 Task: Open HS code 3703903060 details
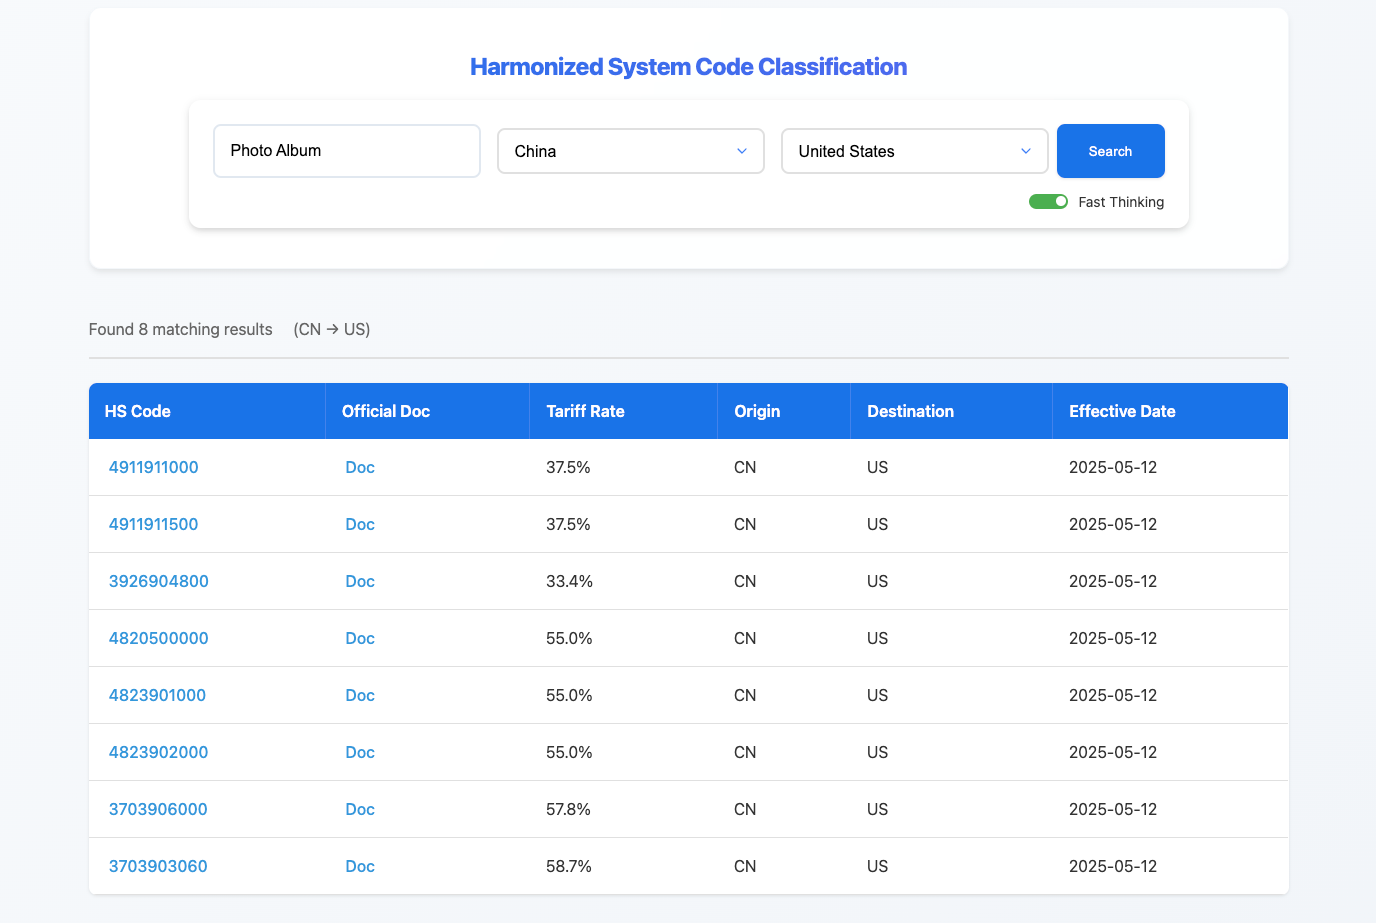click(158, 866)
